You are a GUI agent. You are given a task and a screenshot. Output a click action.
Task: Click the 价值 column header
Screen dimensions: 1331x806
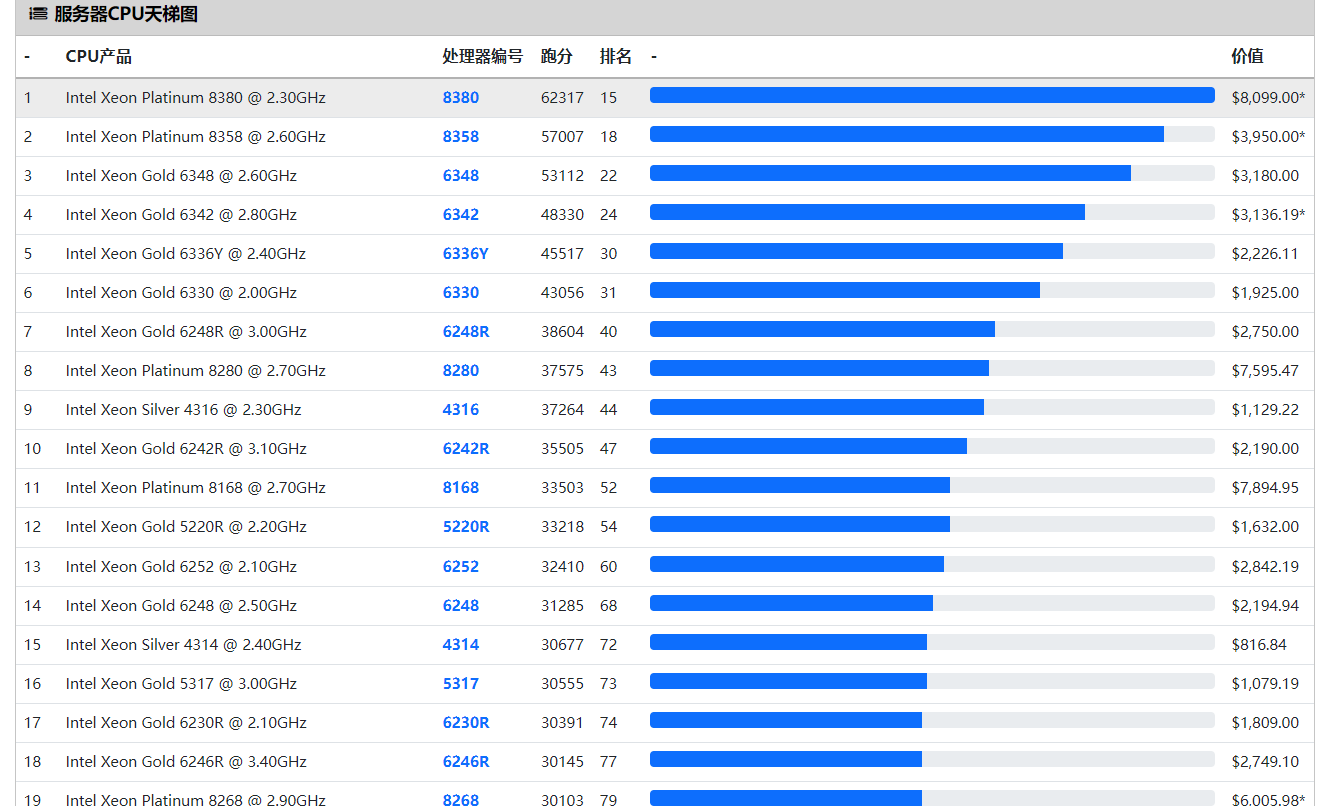[x=1247, y=57]
